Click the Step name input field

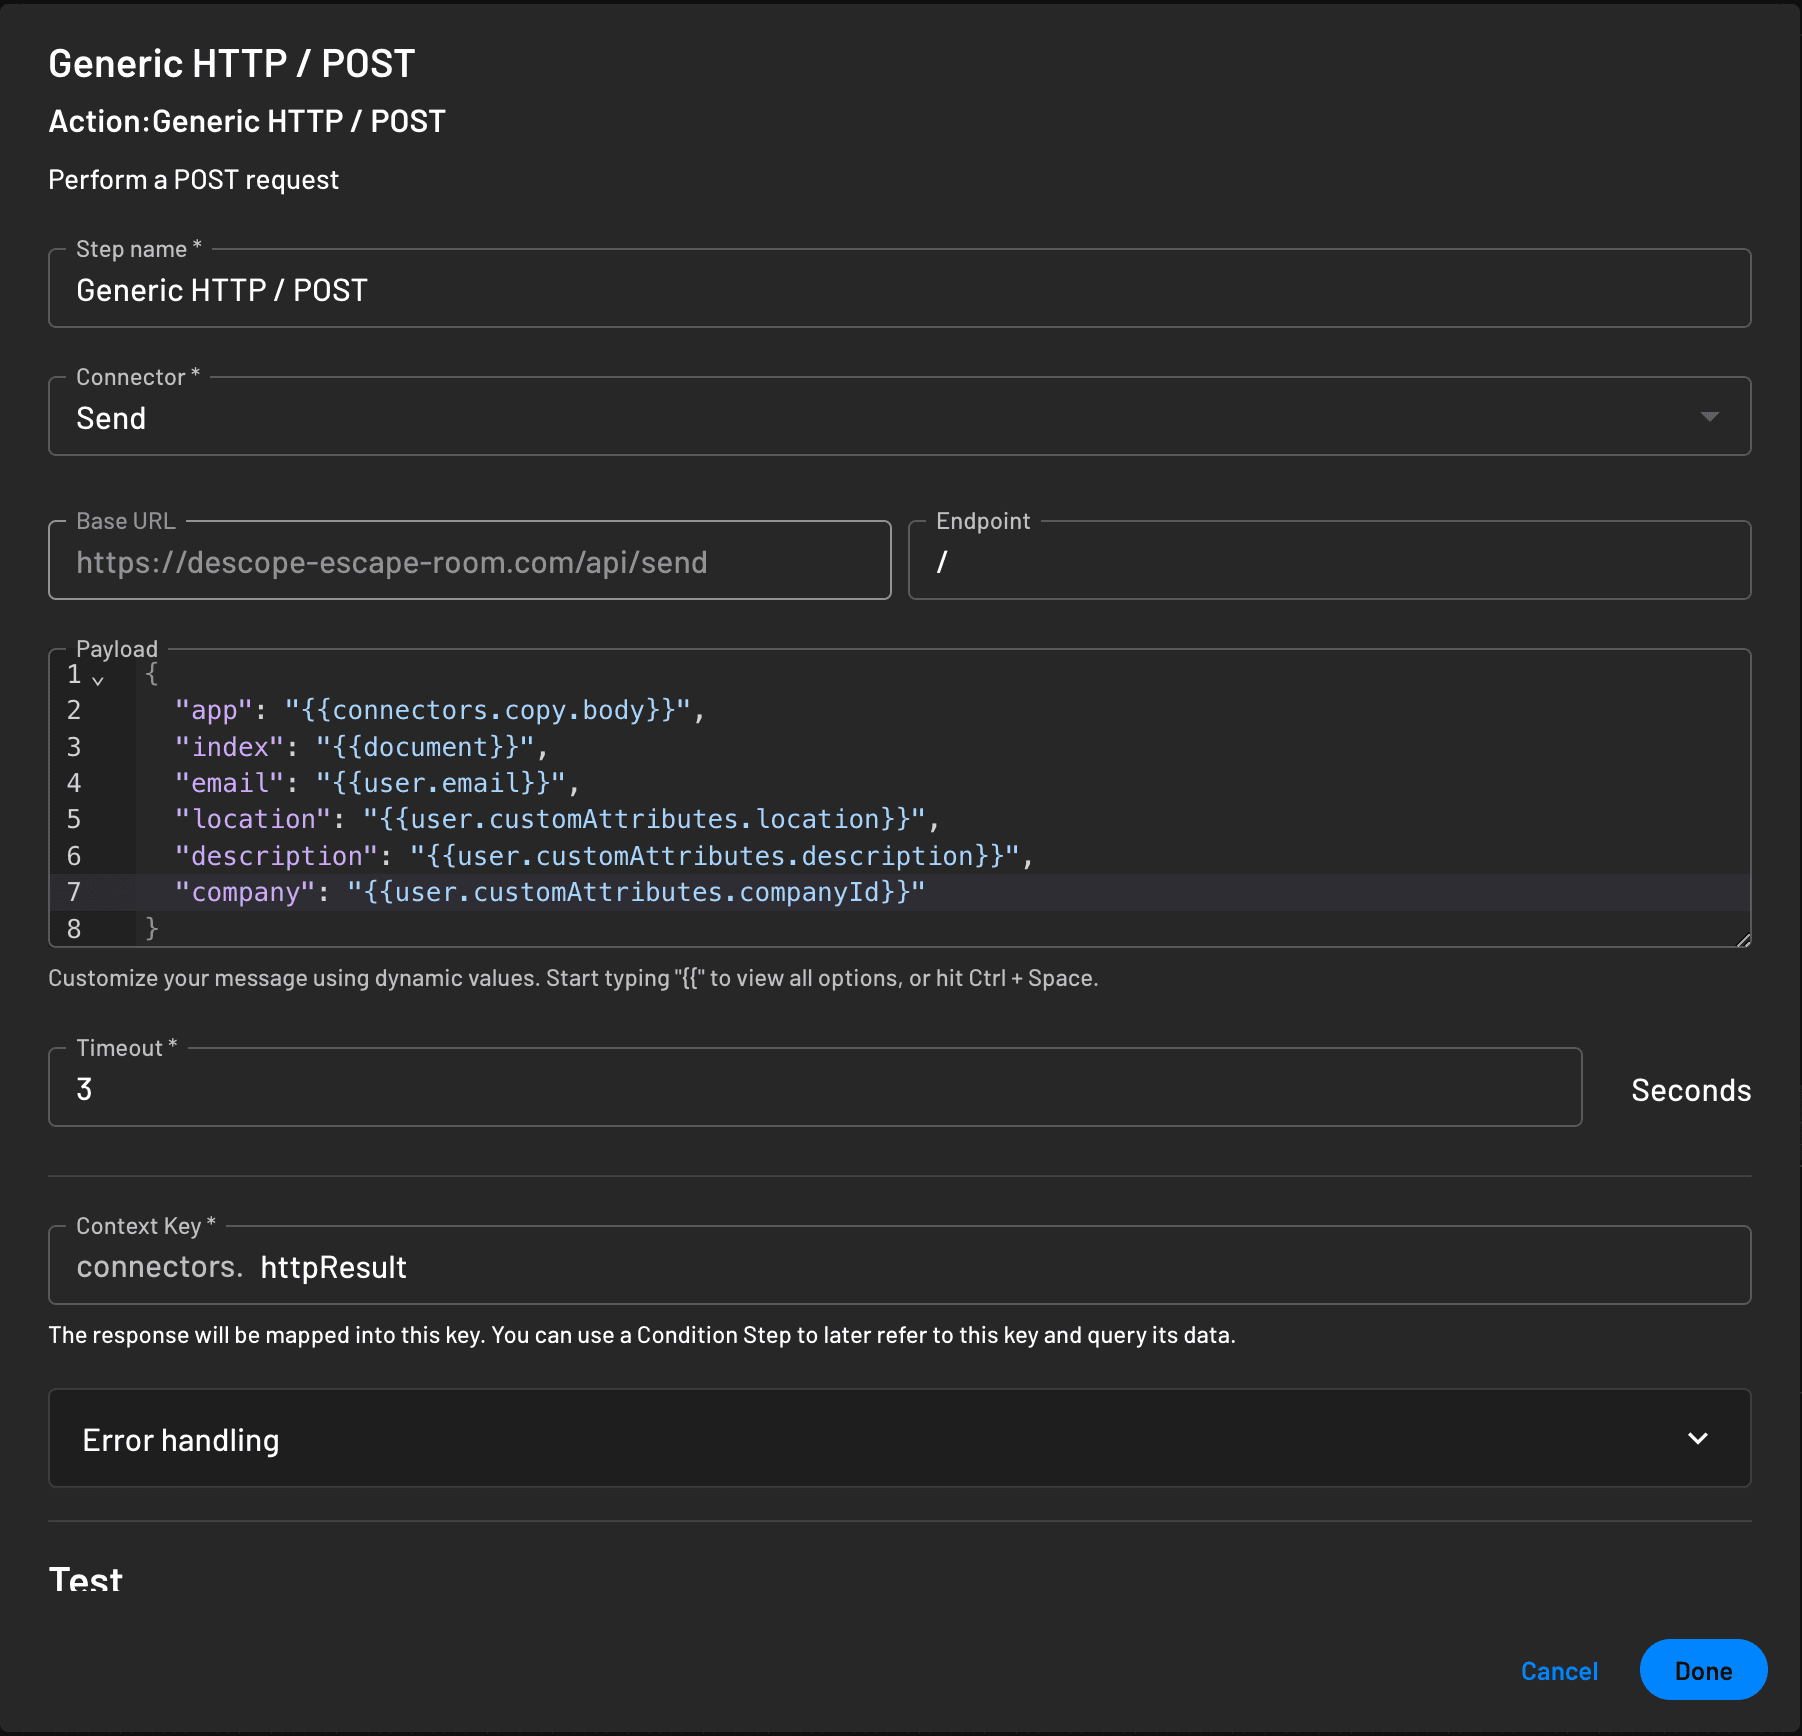coord(898,290)
